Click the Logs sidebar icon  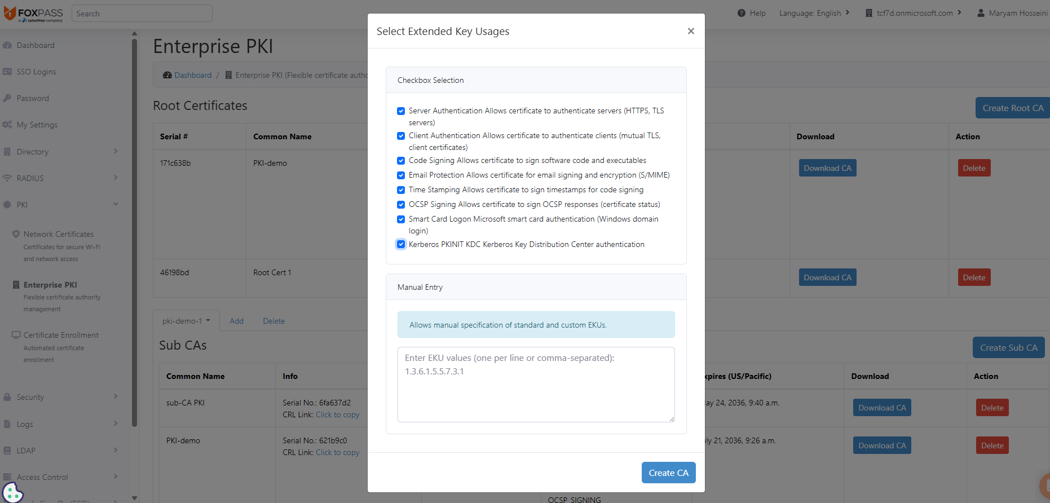coord(7,424)
